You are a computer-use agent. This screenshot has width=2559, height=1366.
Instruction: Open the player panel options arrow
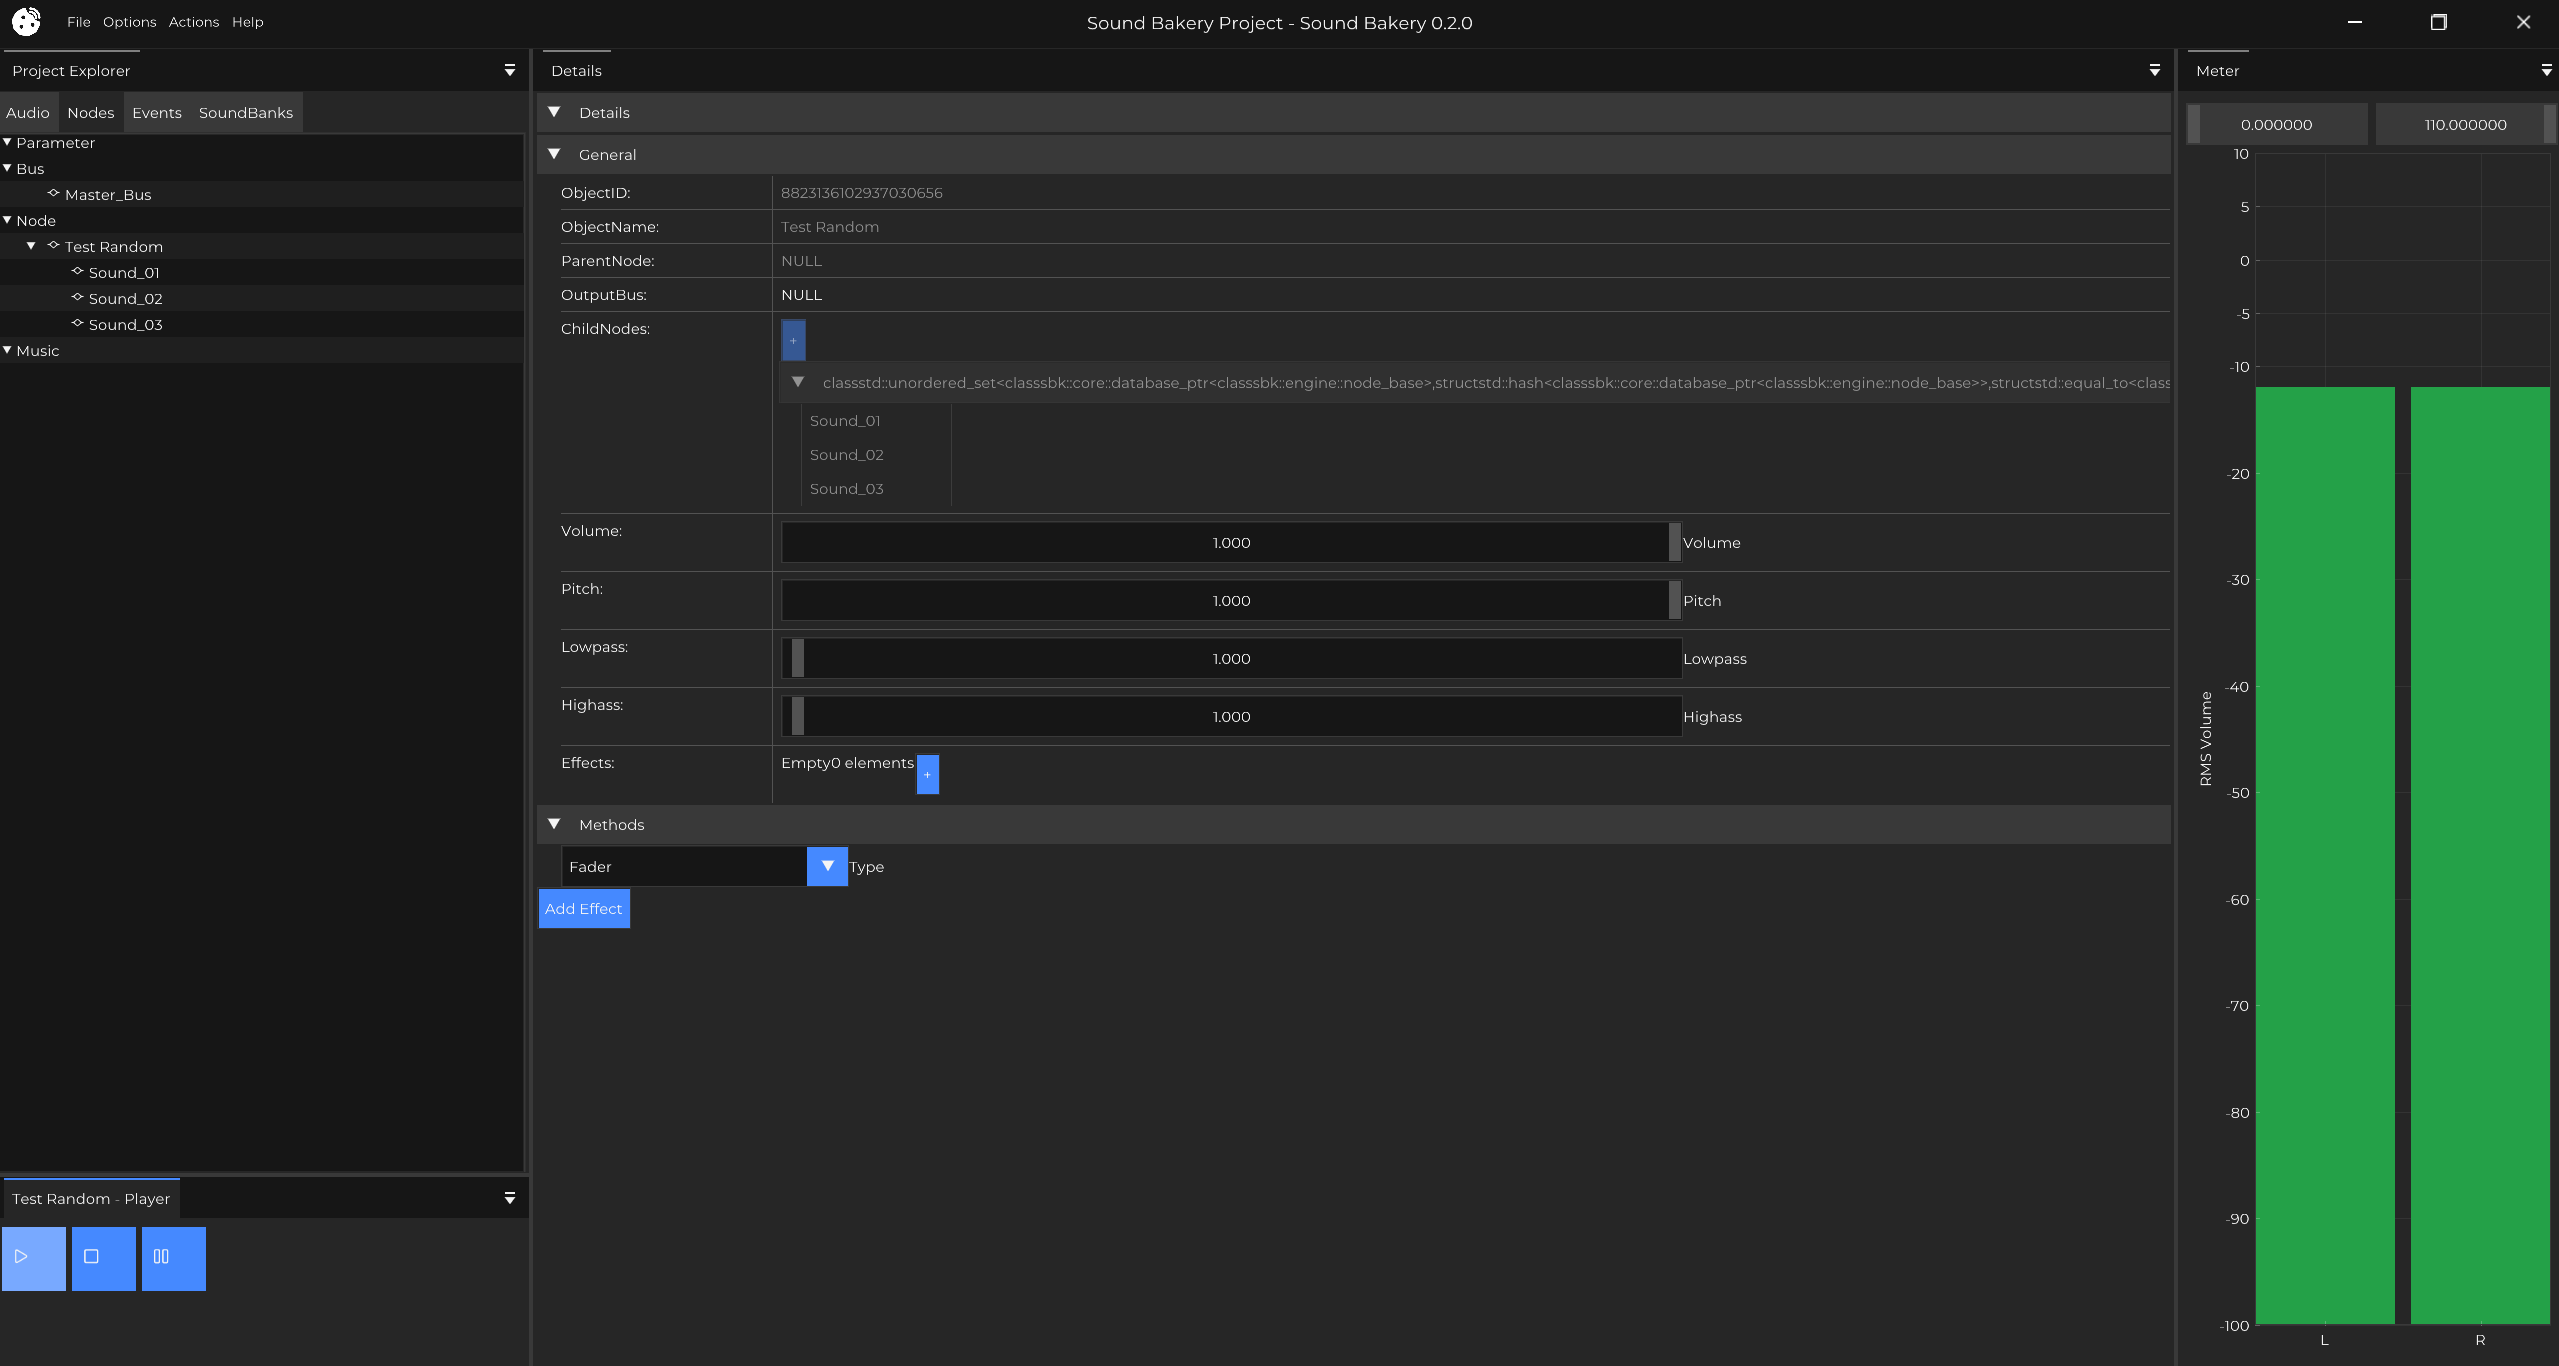coord(510,1198)
